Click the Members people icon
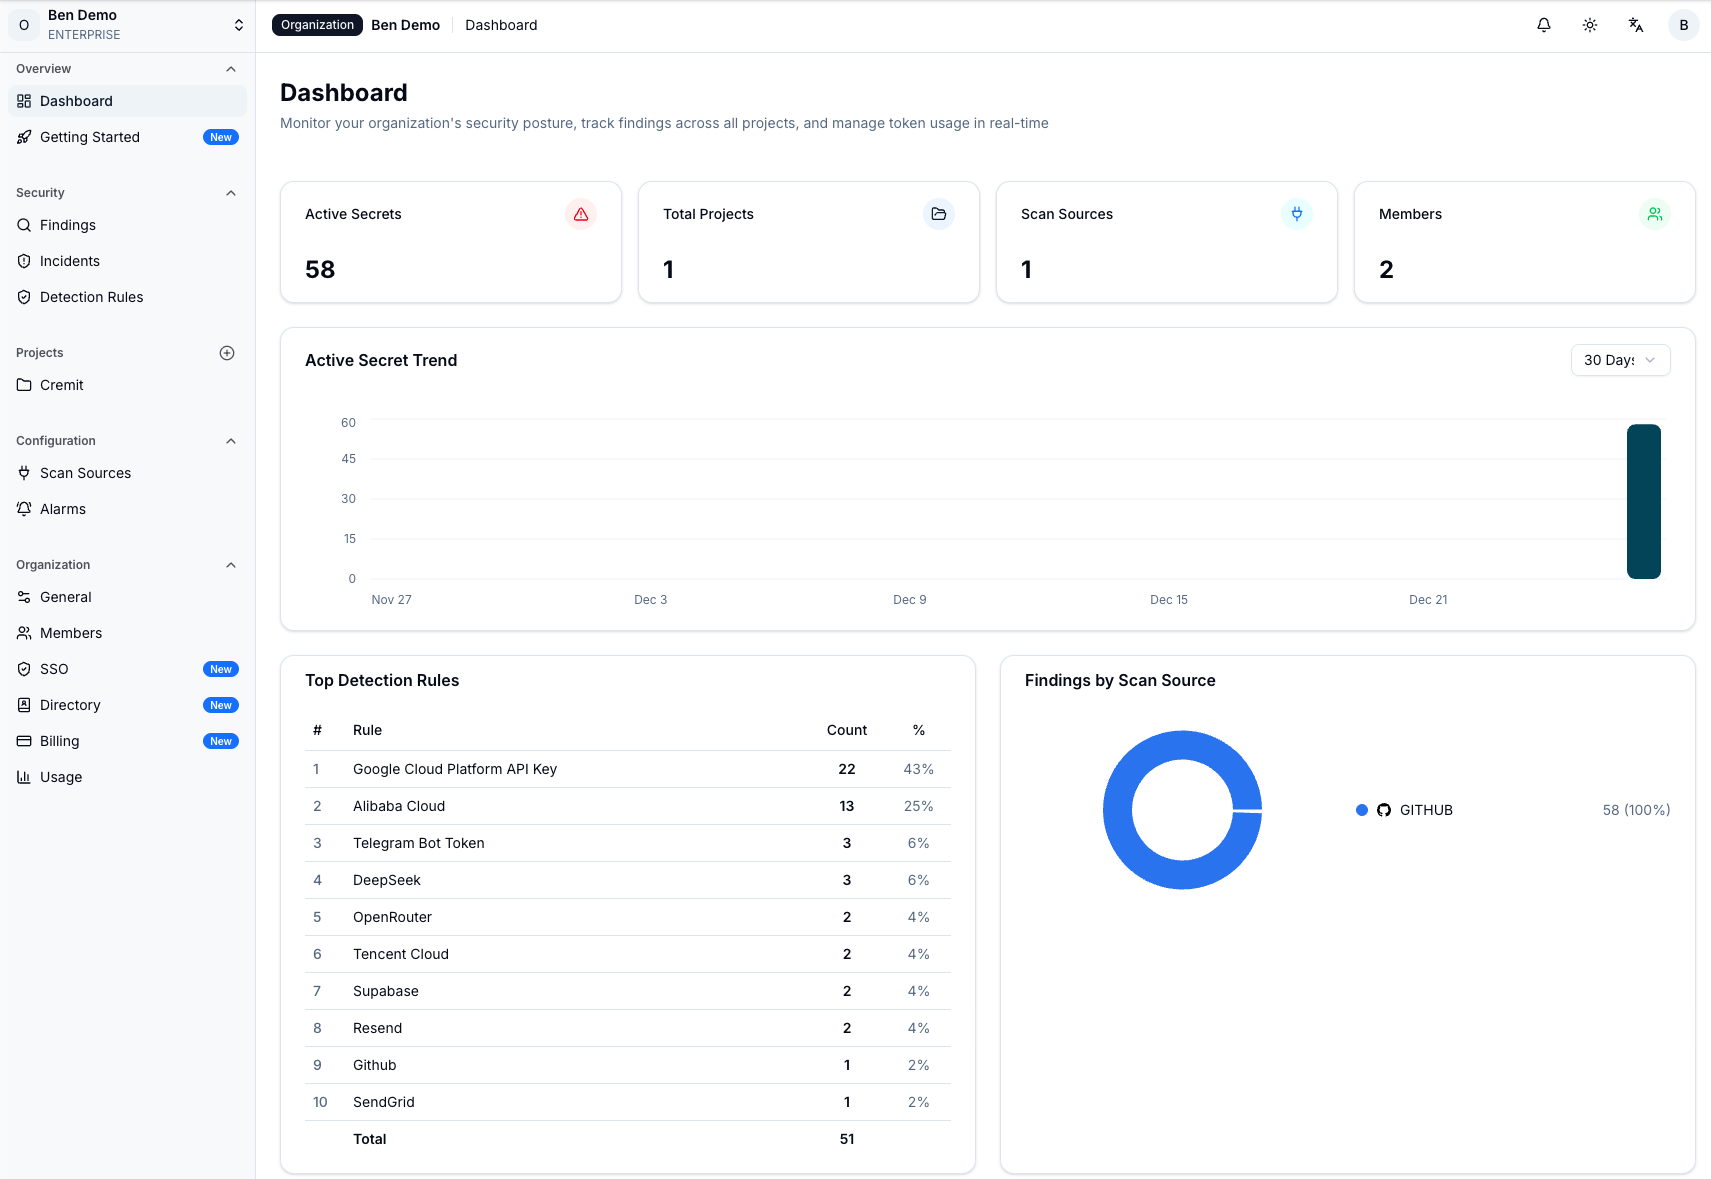1711x1179 pixels. click(1655, 214)
